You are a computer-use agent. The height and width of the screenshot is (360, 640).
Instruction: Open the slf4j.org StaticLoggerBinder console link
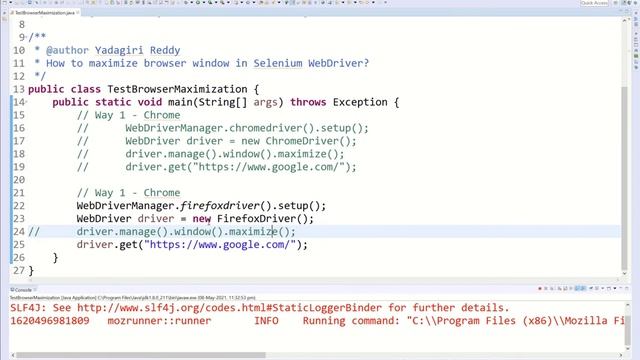pos(229,308)
